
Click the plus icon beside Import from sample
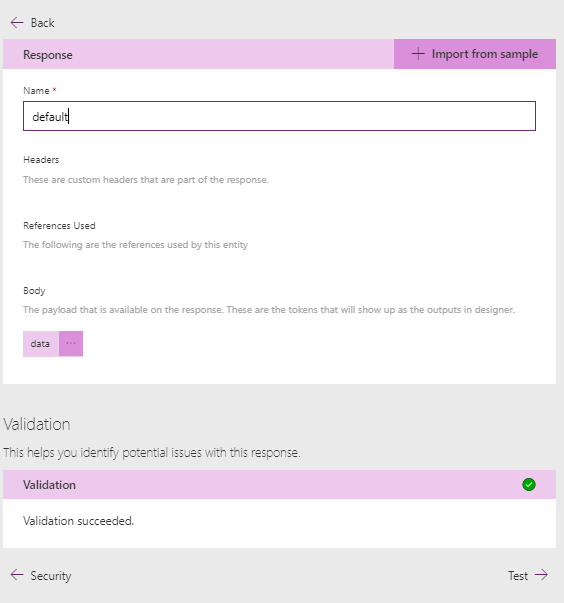(x=418, y=54)
